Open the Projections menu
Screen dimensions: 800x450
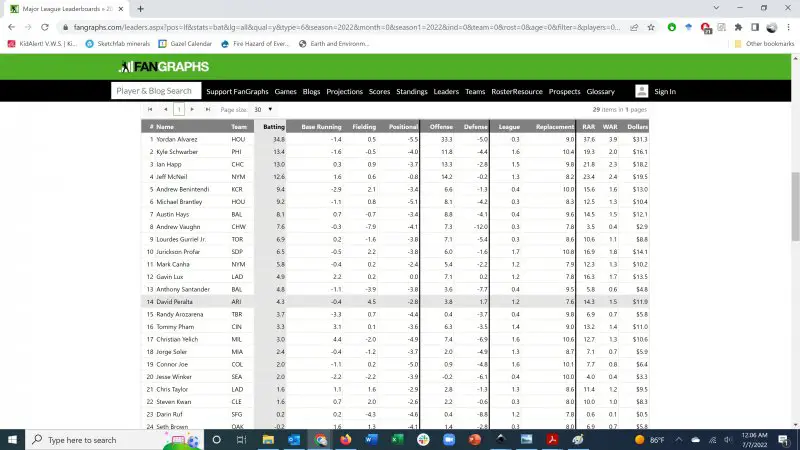pos(344,91)
